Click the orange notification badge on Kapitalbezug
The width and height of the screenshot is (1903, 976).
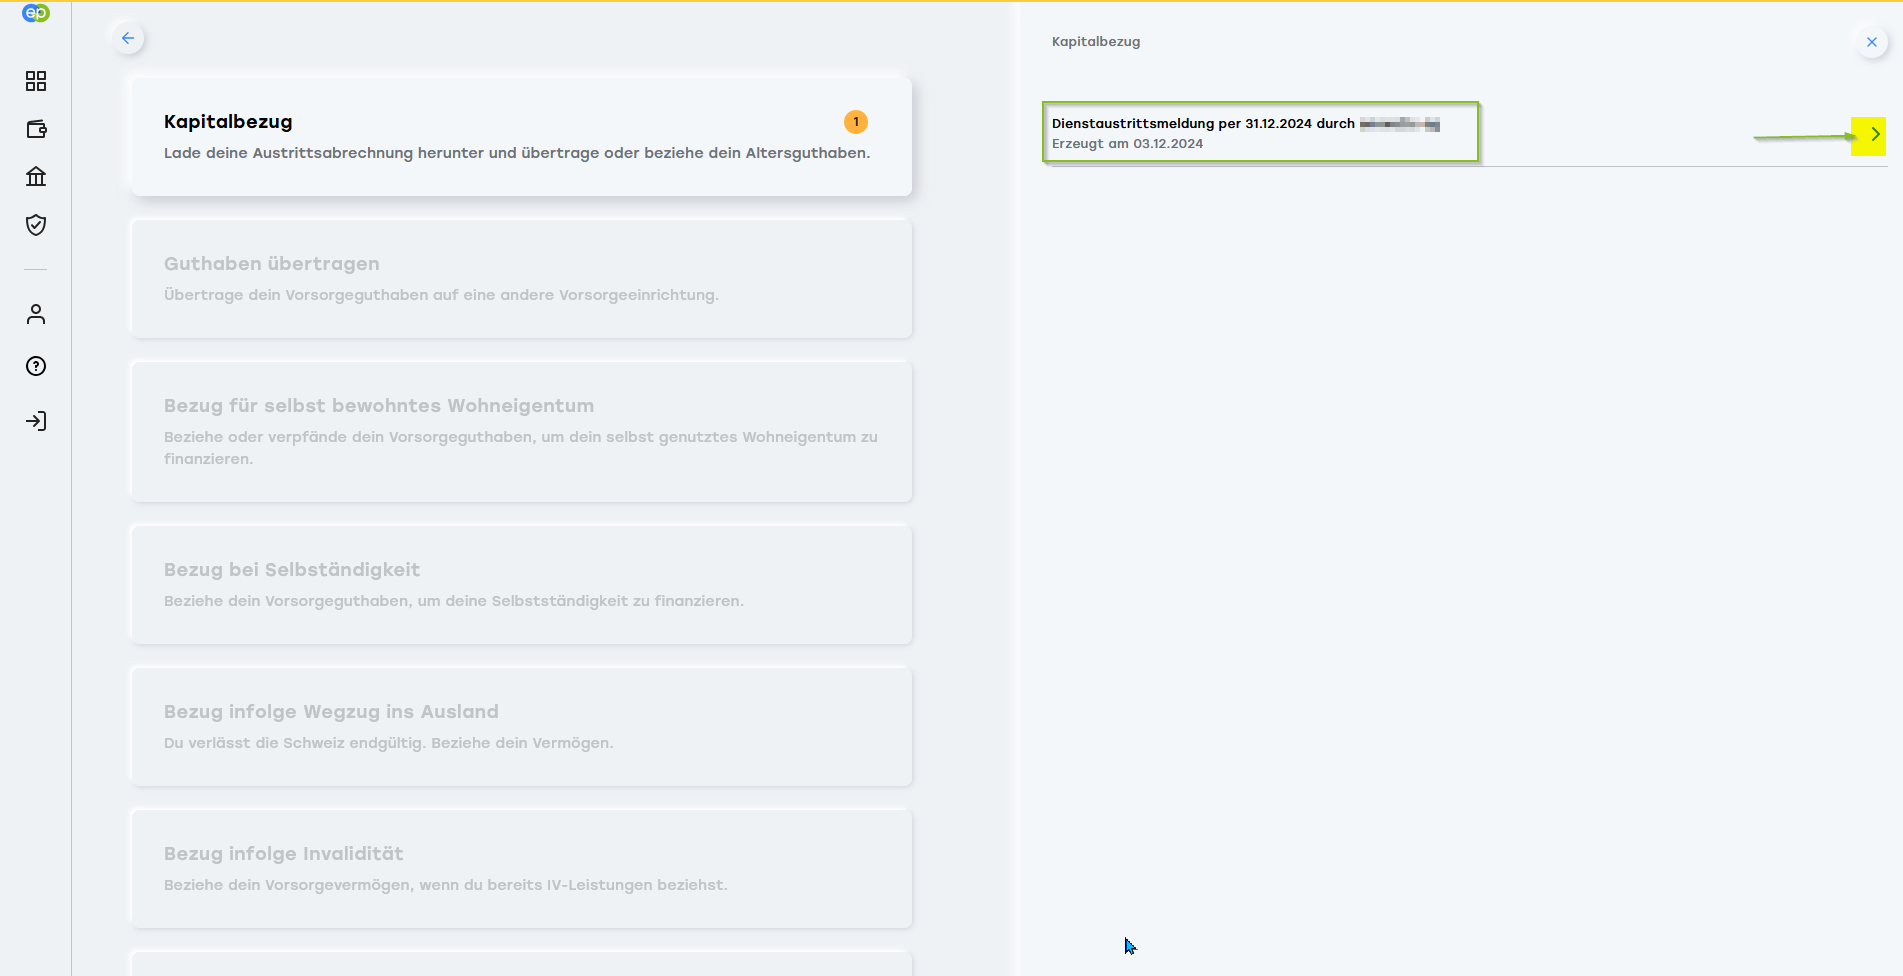856,122
